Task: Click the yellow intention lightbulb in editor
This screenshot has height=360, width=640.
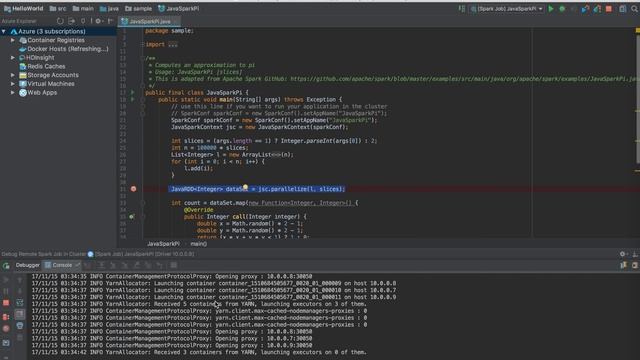Action: (x=245, y=187)
